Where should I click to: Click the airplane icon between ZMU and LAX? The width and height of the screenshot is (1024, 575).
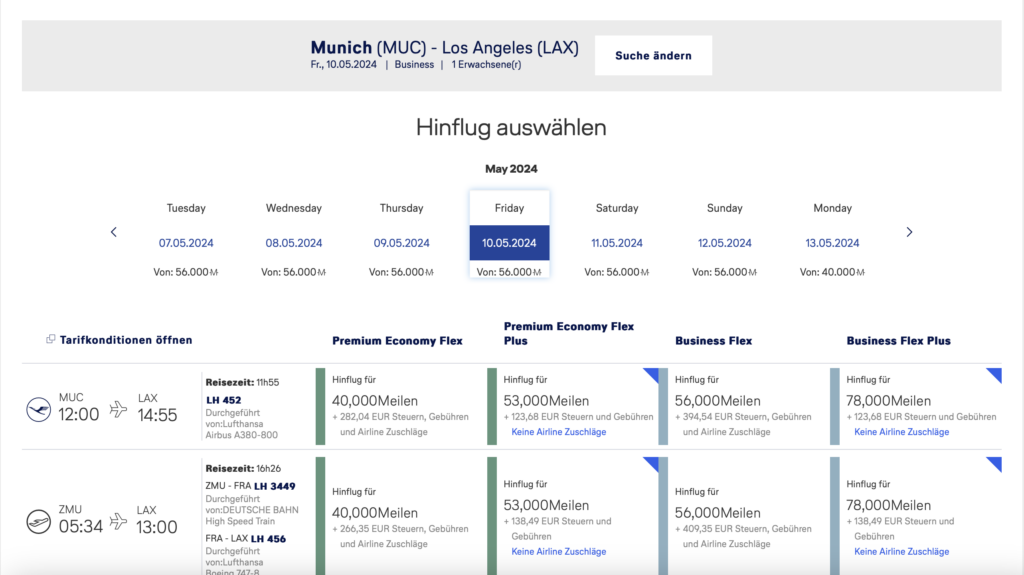pyautogui.click(x=119, y=521)
